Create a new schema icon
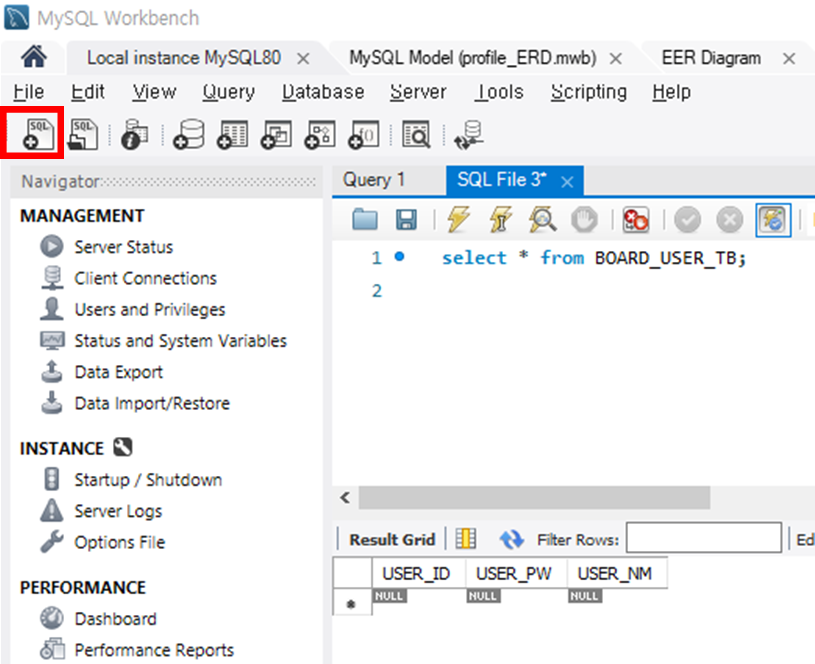The image size is (815, 664). (188, 135)
